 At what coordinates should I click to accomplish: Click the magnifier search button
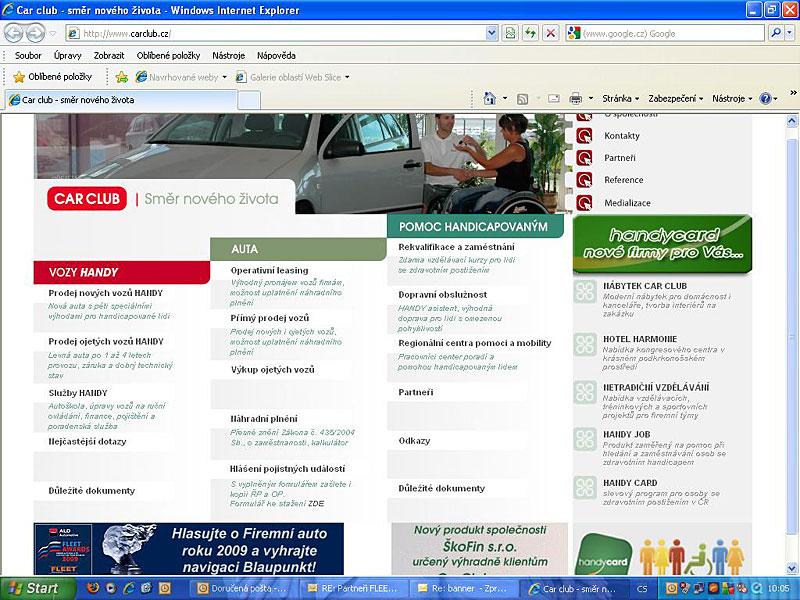point(776,34)
